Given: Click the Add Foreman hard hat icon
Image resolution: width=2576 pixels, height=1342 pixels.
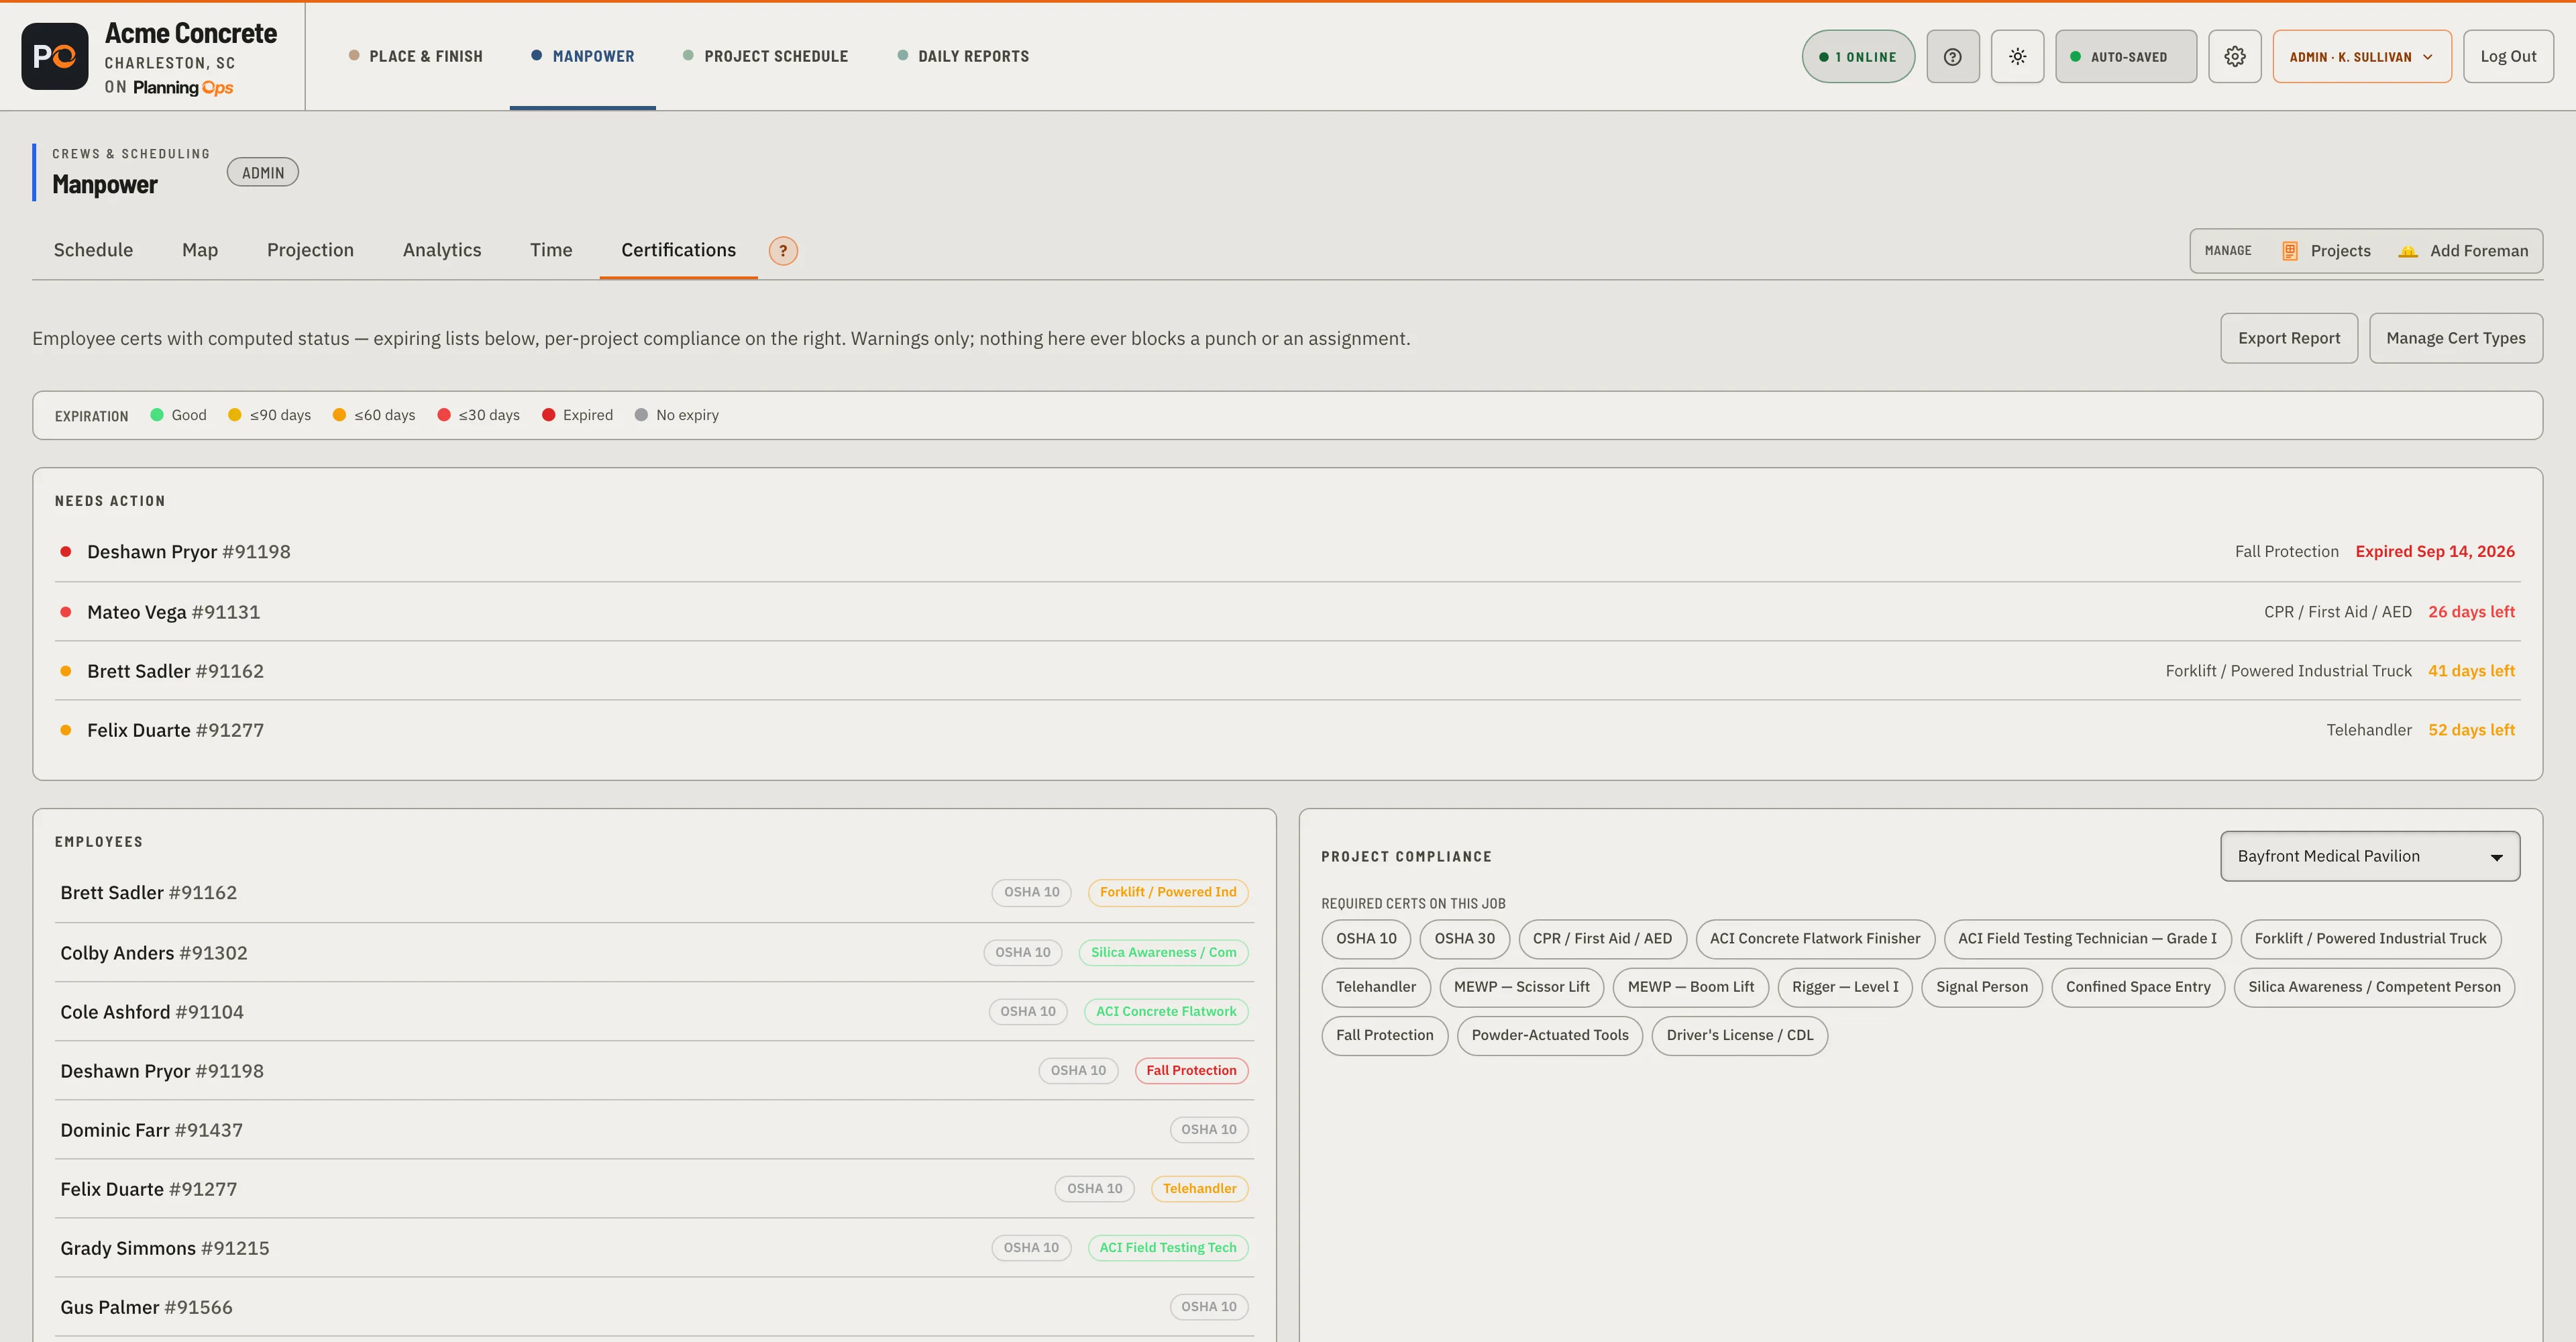Looking at the screenshot, I should click(2408, 251).
